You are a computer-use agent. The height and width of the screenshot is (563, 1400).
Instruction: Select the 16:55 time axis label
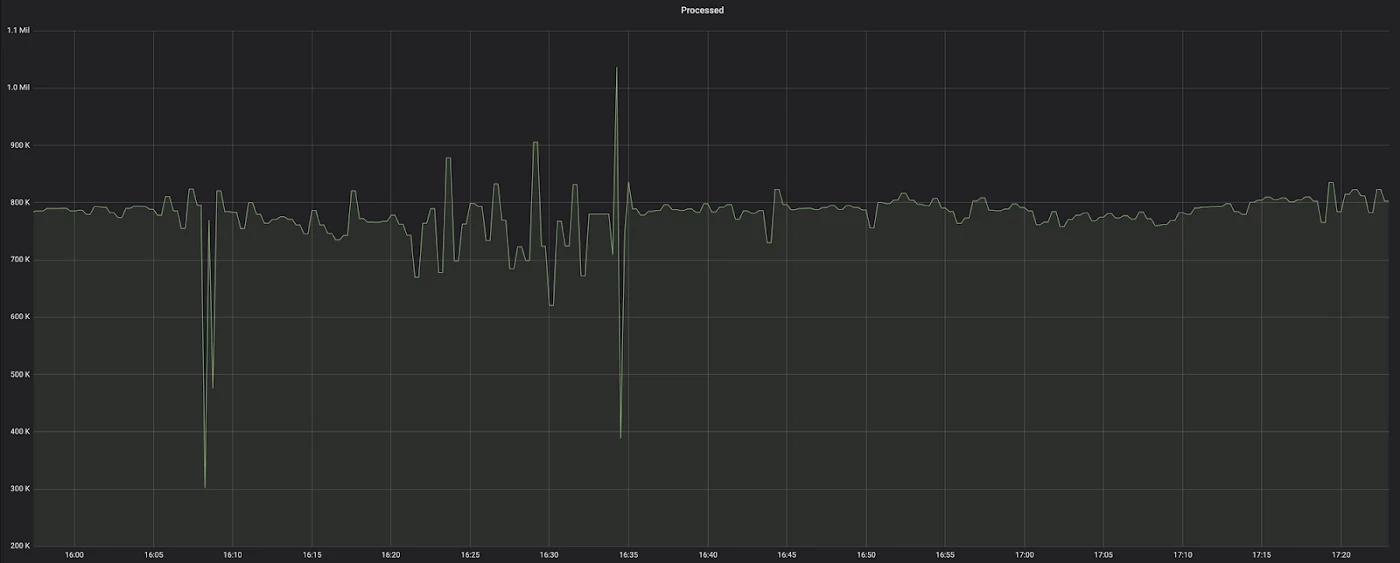click(x=945, y=554)
